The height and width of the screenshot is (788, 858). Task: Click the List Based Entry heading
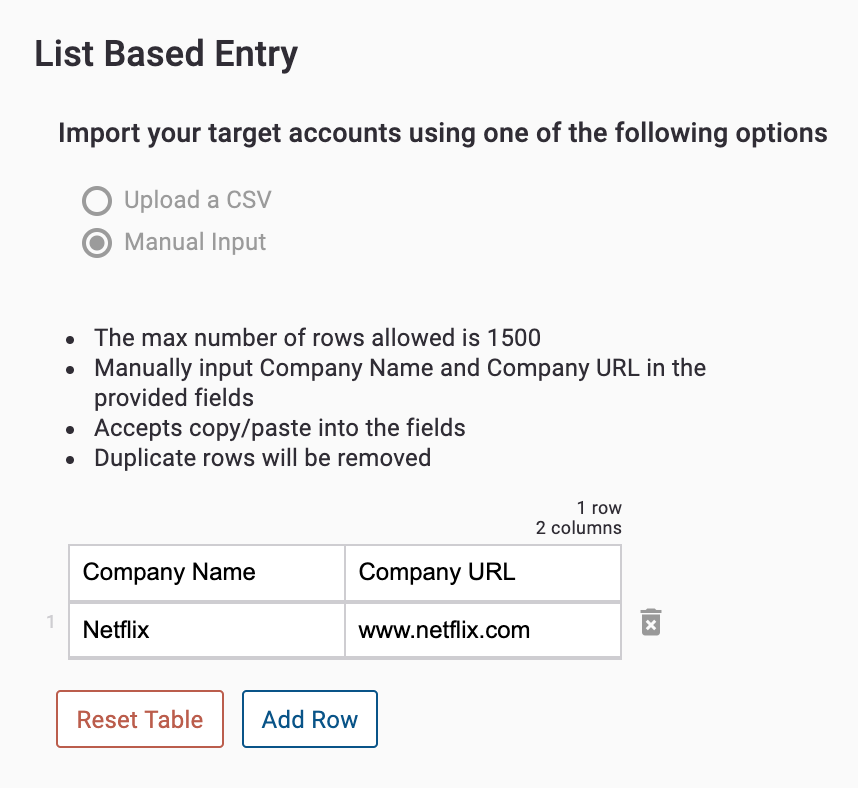tap(166, 54)
